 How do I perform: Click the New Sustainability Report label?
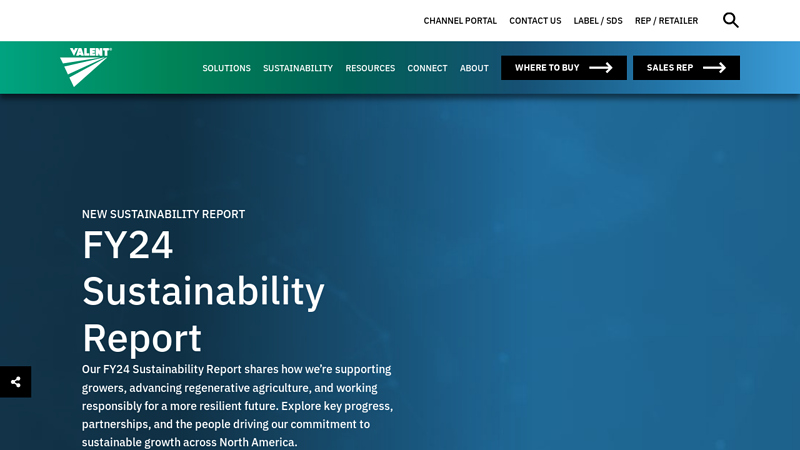tap(163, 214)
